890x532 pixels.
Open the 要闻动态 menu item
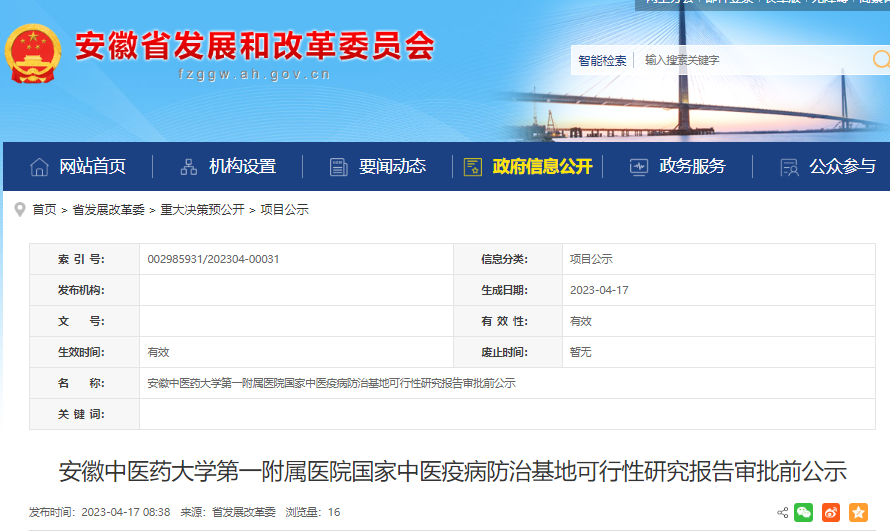pos(392,166)
